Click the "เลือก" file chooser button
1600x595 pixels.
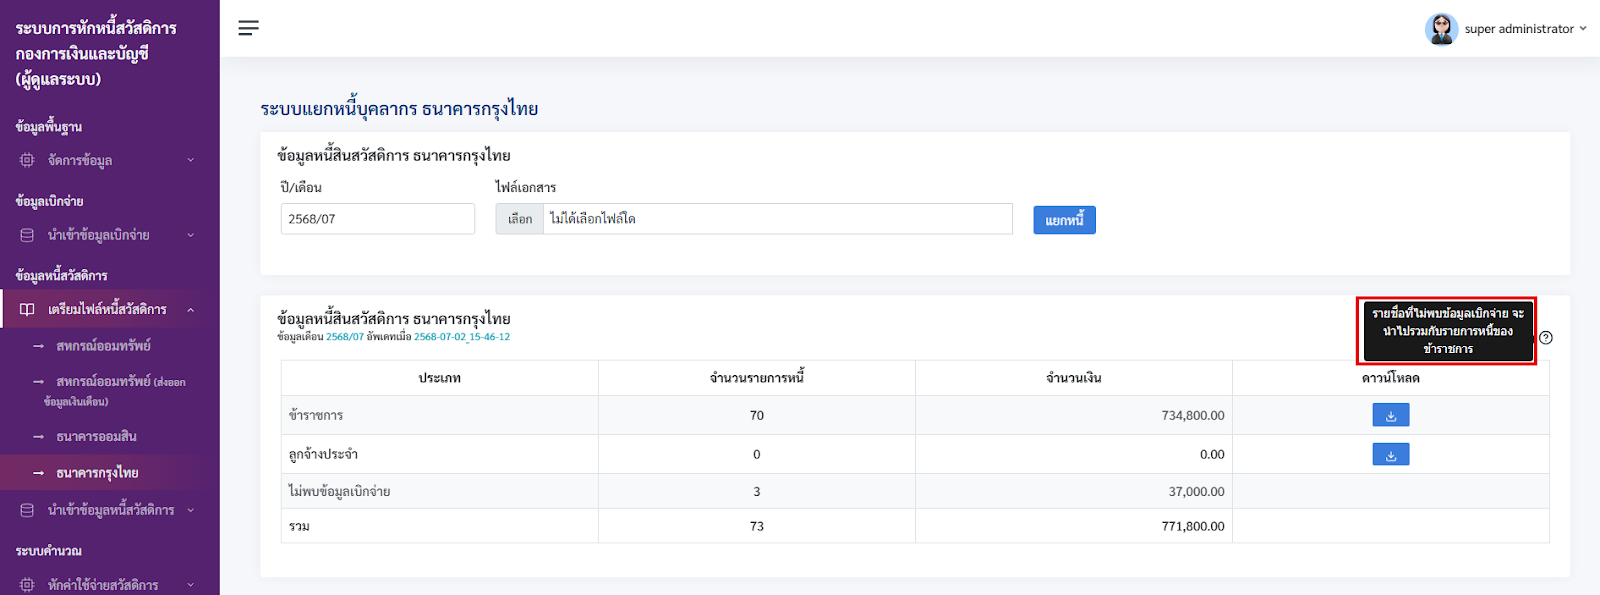click(520, 219)
